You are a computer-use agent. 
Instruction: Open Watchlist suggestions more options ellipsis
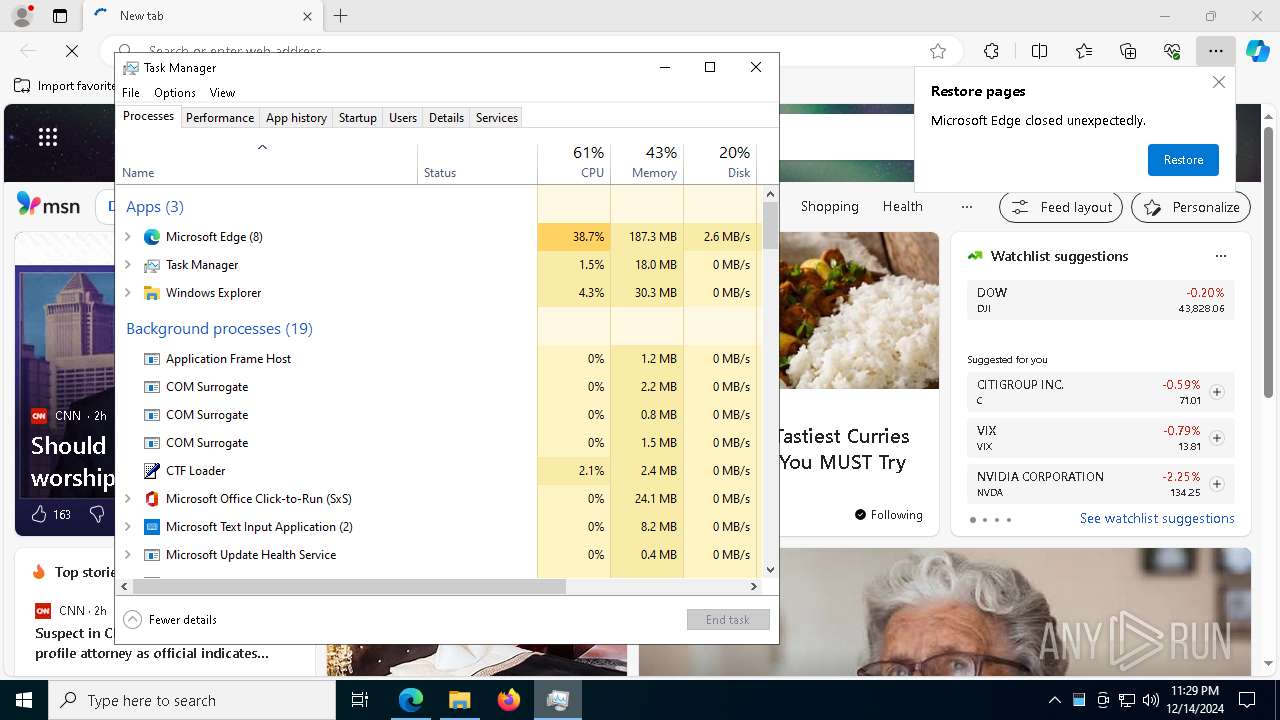(x=1220, y=256)
